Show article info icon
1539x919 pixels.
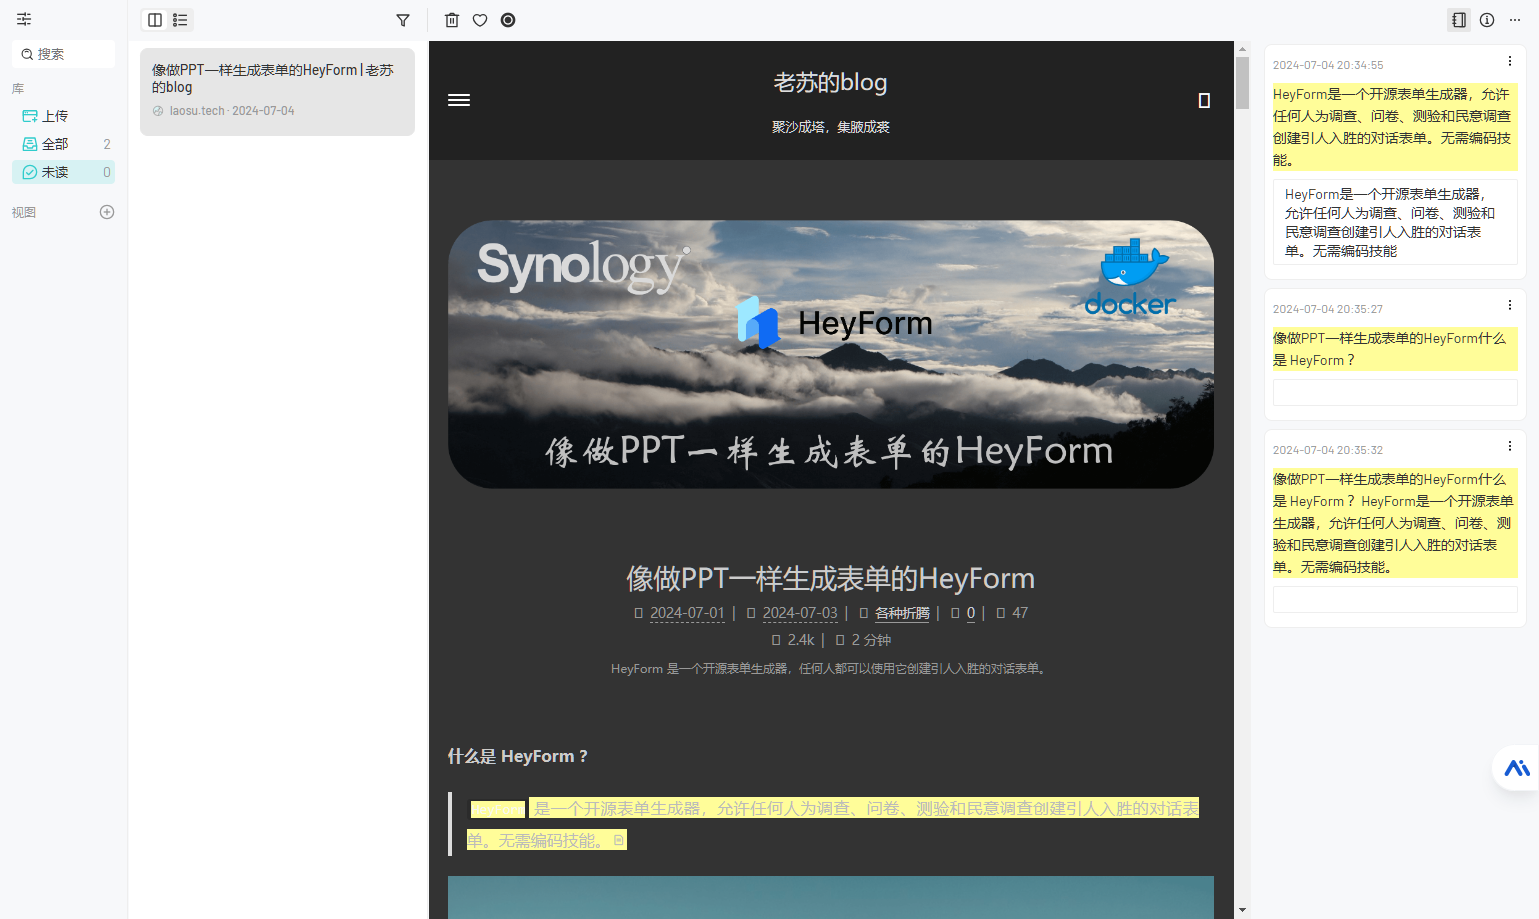1487,20
